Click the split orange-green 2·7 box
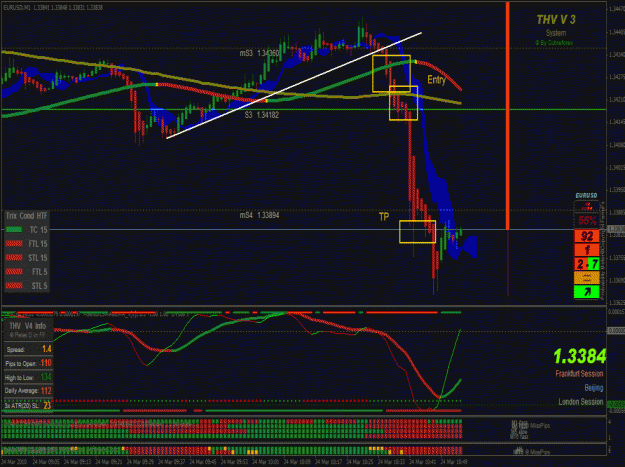Image resolution: width=625 pixels, height=467 pixels. click(x=587, y=264)
